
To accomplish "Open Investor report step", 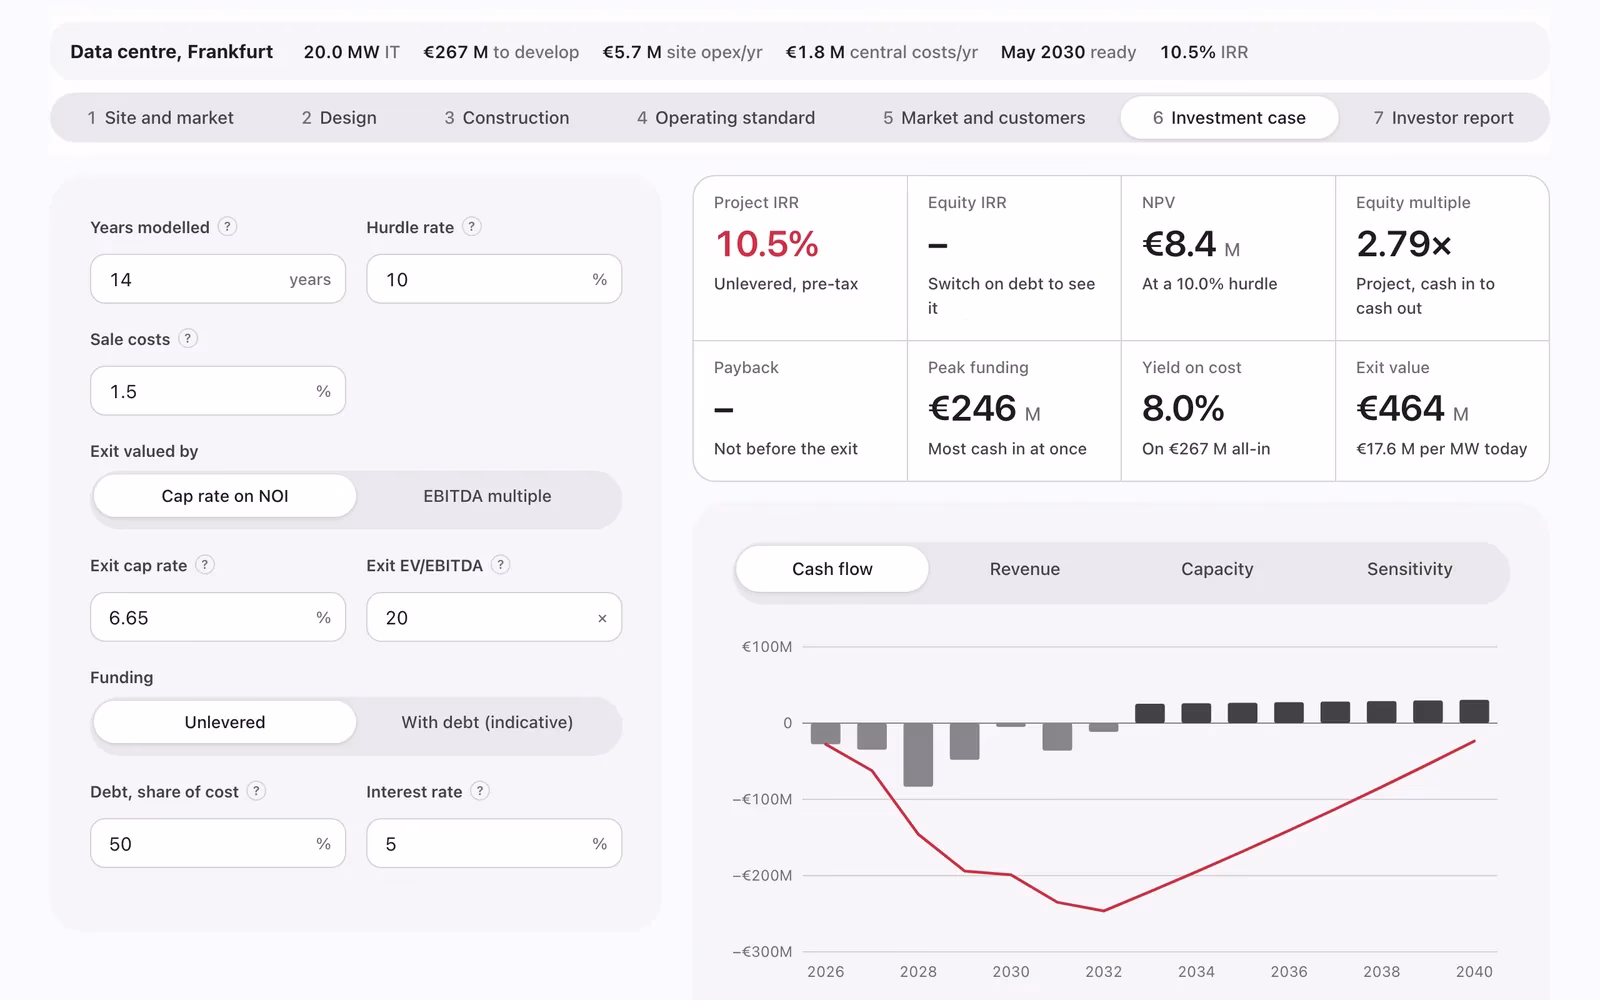I will [x=1443, y=118].
